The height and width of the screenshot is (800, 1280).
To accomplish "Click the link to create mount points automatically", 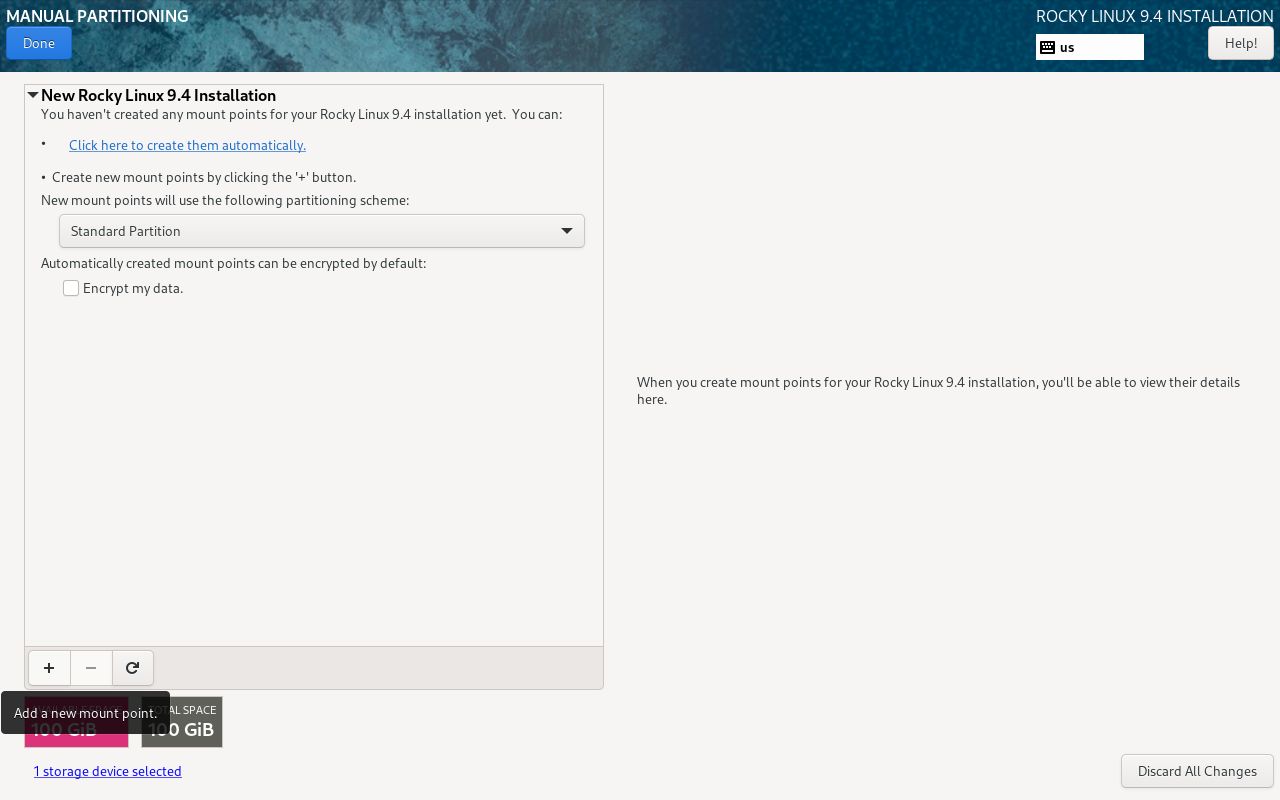I will coord(187,145).
